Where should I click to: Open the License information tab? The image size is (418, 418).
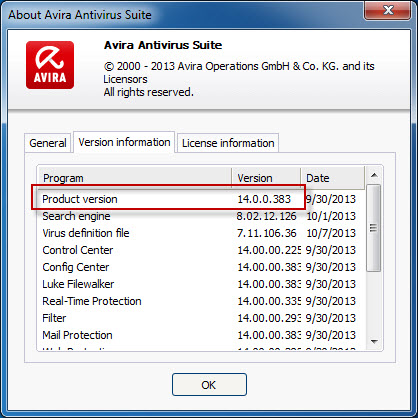pyautogui.click(x=228, y=143)
